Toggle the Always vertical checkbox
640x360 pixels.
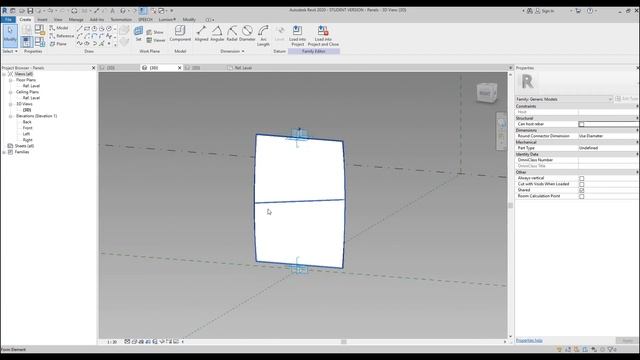pos(582,178)
